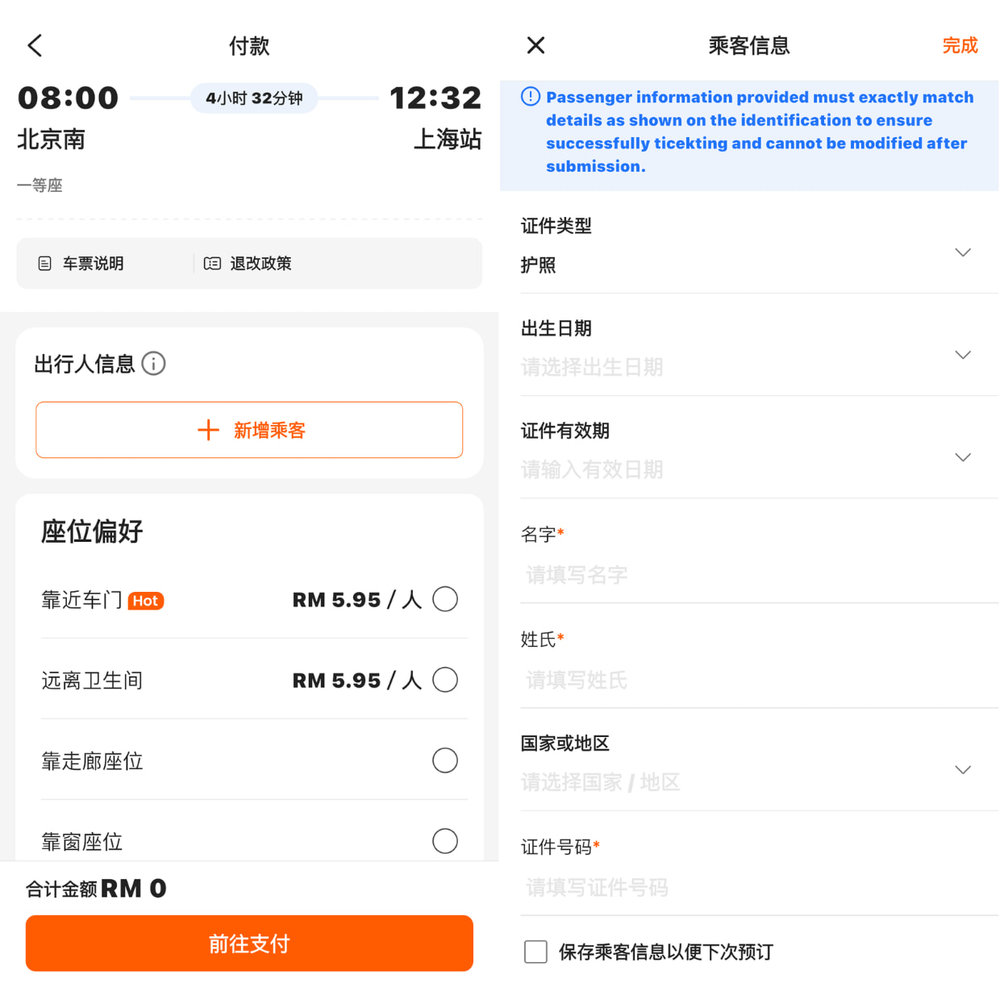Screen dimensions: 1000x1000
Task: Tap the plus icon to add a passenger
Action: pos(208,429)
